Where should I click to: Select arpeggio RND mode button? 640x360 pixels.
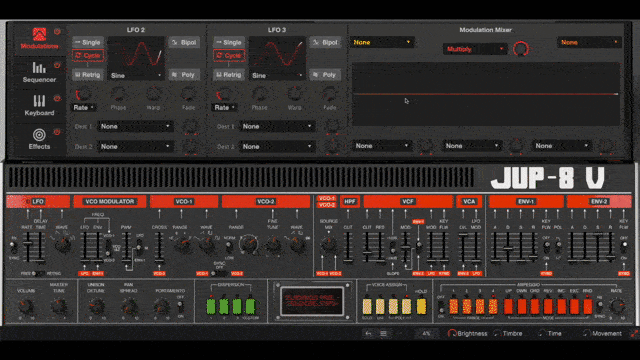click(x=587, y=306)
